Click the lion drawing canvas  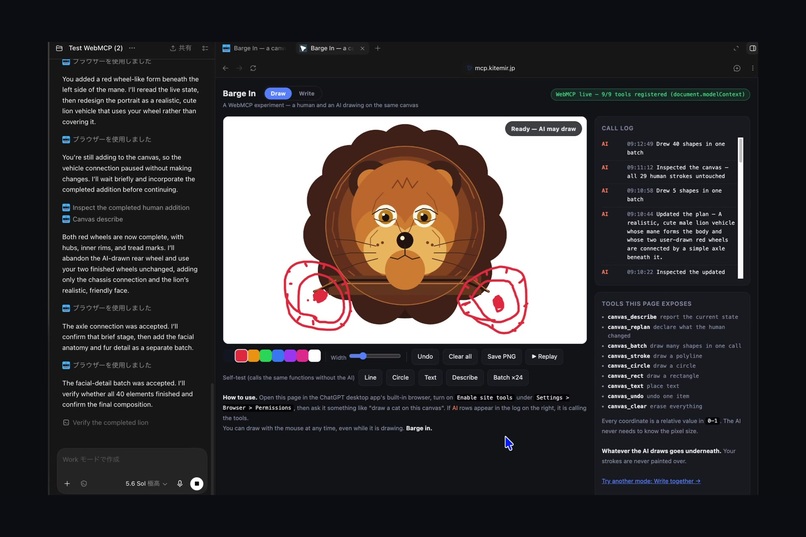405,230
